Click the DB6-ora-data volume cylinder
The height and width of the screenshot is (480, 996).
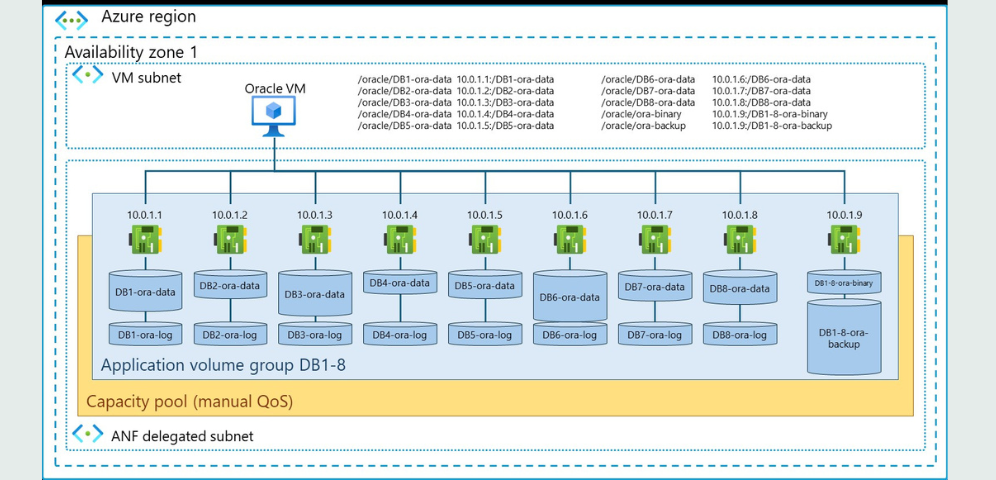pyautogui.click(x=570, y=296)
